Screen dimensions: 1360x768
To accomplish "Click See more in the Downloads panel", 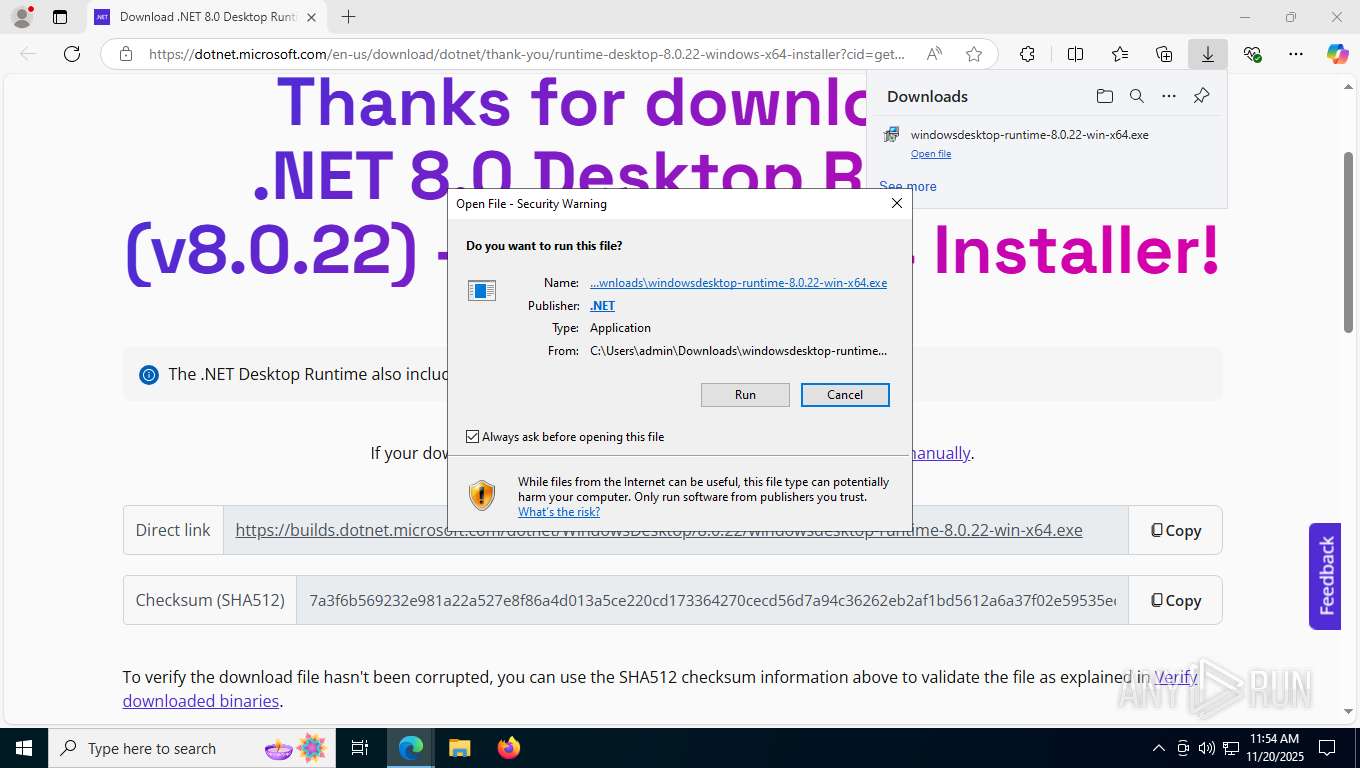I will (x=908, y=186).
